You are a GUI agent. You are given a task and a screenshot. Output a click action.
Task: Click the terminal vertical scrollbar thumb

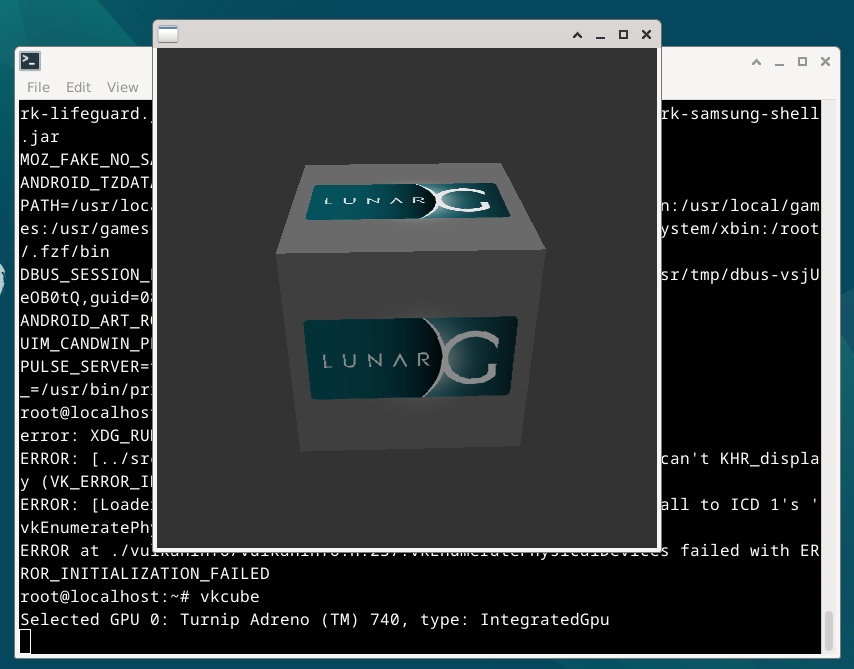[829, 631]
